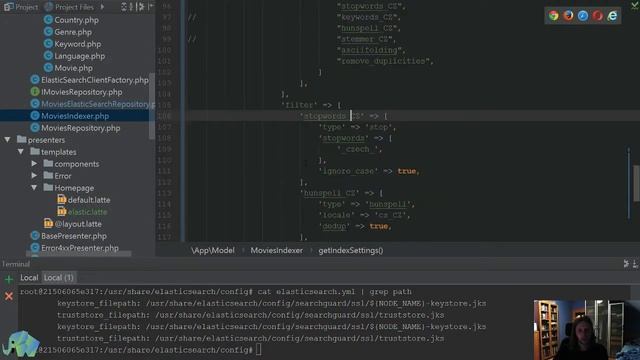Click the IMoviesRepository.php interface icon
This screenshot has width=640, height=360.
click(35, 92)
